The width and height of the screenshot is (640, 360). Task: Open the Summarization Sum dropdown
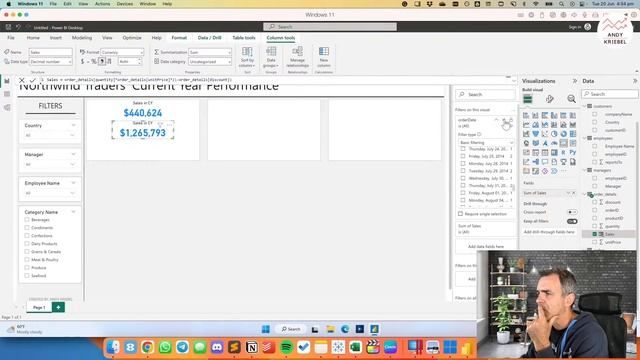pyautogui.click(x=210, y=52)
